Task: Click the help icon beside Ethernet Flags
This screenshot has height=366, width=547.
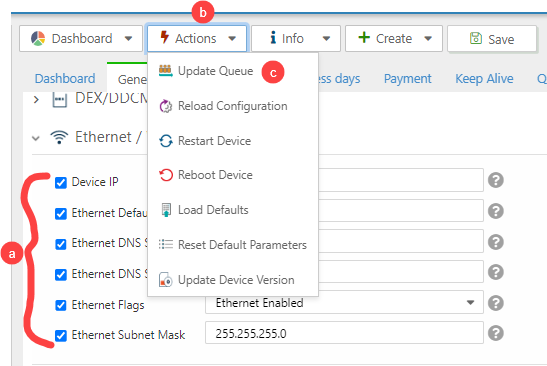Action: point(495,303)
